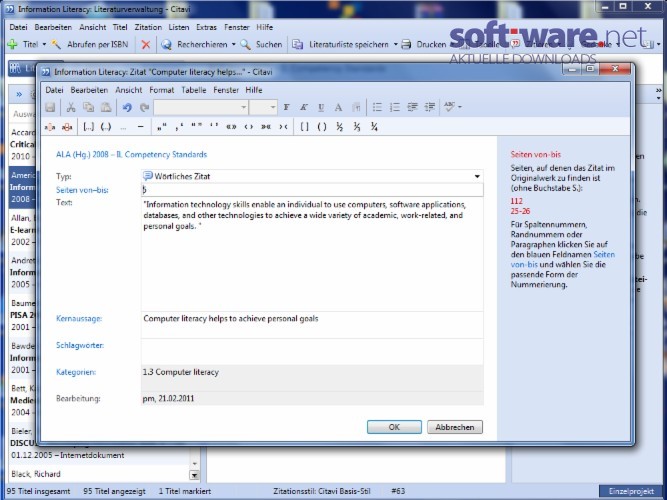Run the ABC spell check
Screen dimensions: 667x500
tap(449, 106)
